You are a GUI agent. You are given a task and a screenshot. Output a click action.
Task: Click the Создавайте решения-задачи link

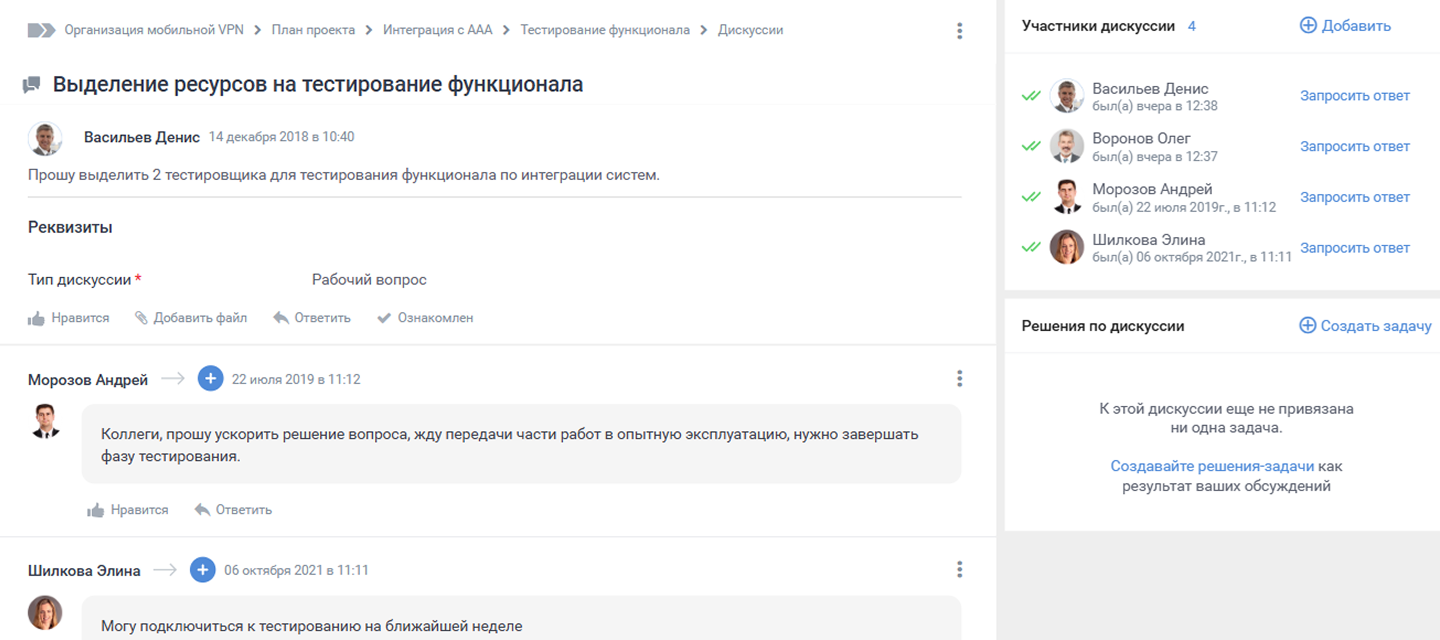(x=1212, y=467)
